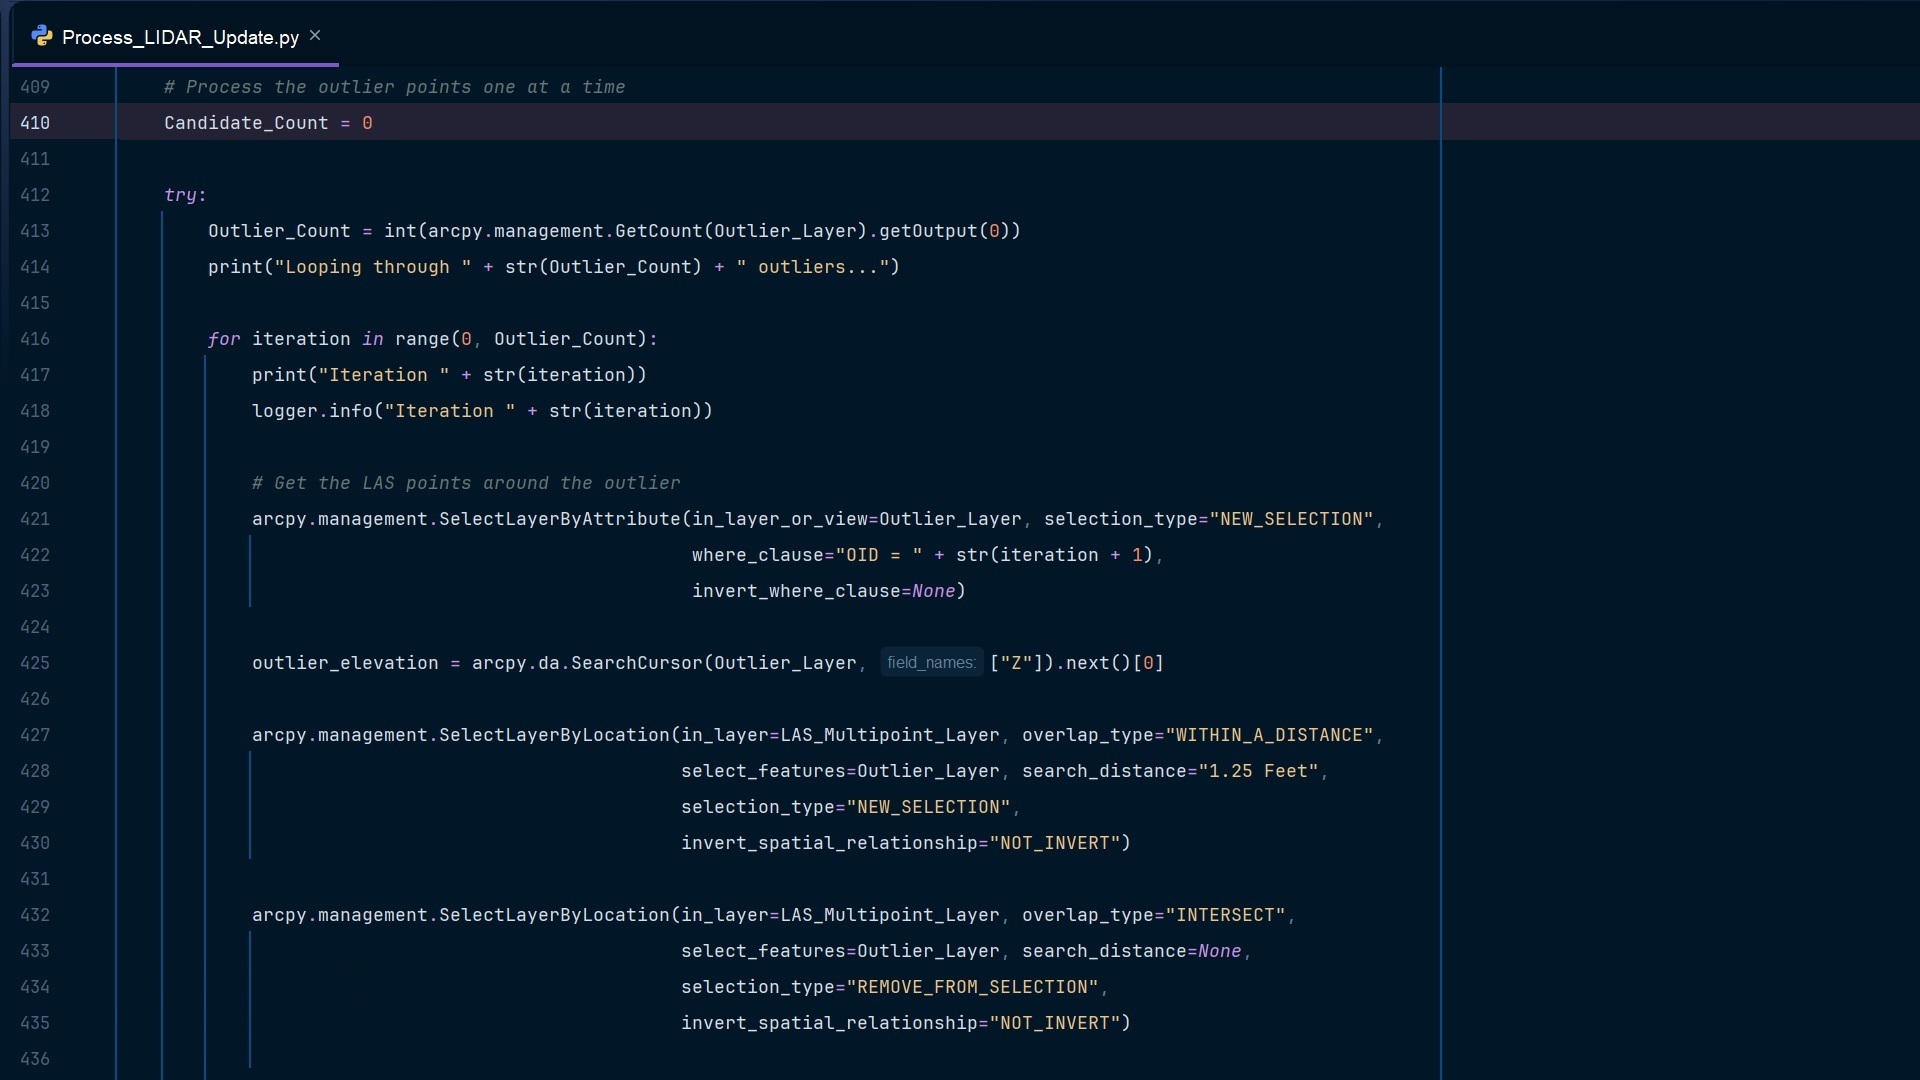Image resolution: width=1920 pixels, height=1080 pixels.
Task: Click the 'for' keyword on line 416
Action: [224, 339]
